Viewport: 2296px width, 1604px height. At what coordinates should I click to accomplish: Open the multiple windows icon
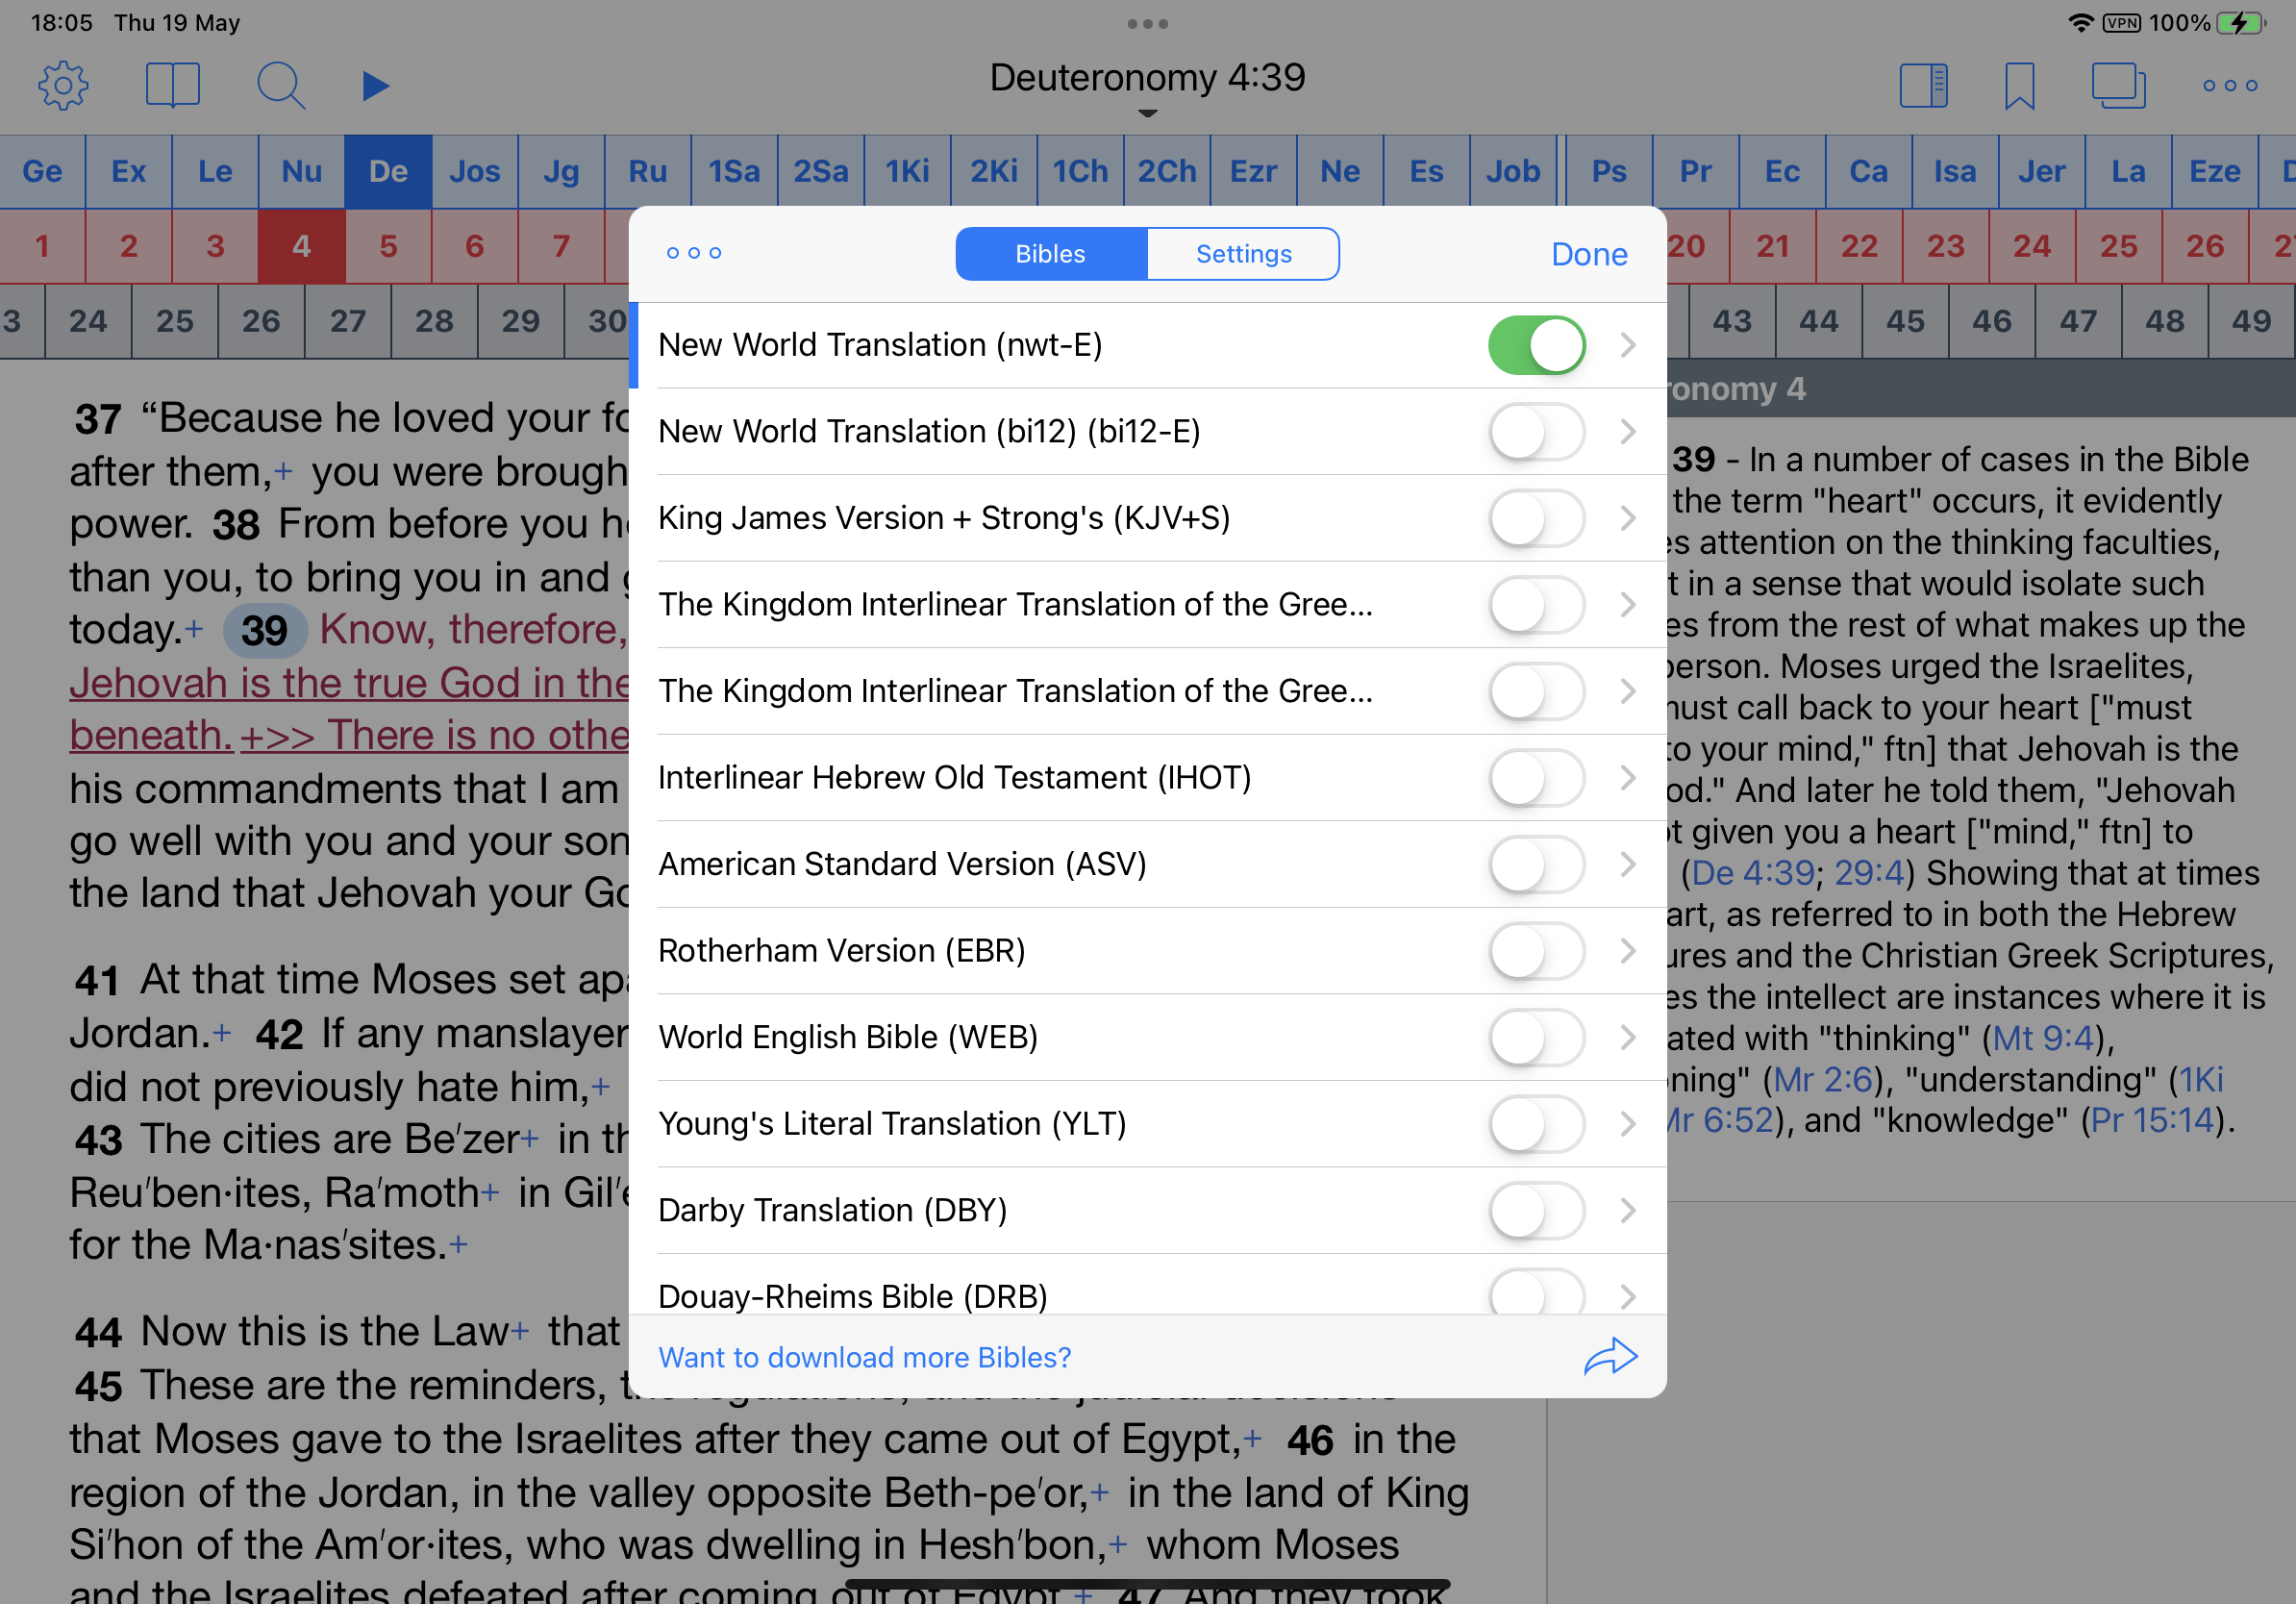click(2118, 85)
